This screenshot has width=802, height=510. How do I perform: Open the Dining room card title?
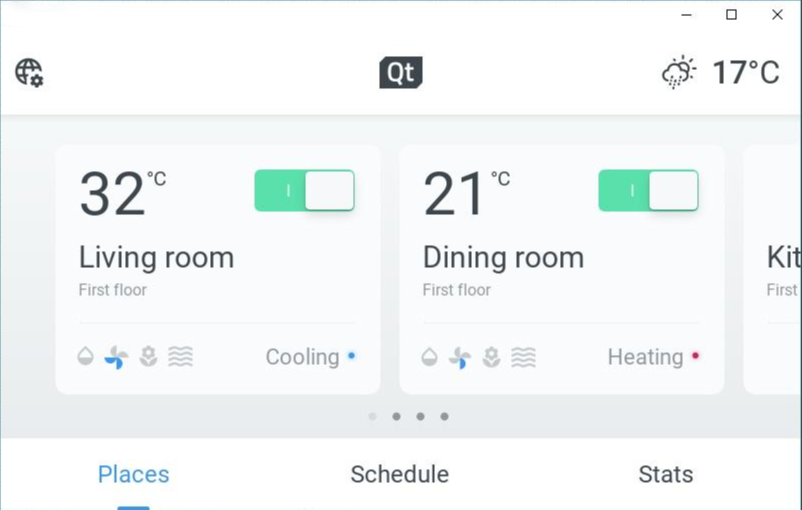pos(503,257)
